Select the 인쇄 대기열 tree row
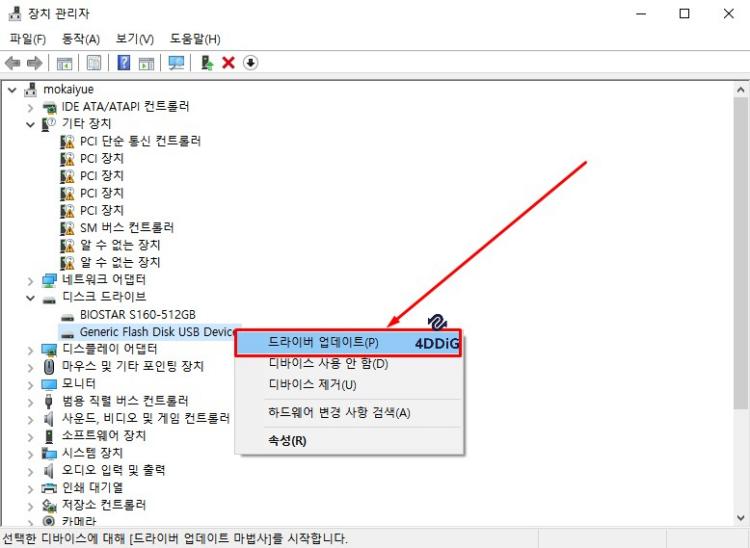This screenshot has width=750, height=548. (82, 488)
